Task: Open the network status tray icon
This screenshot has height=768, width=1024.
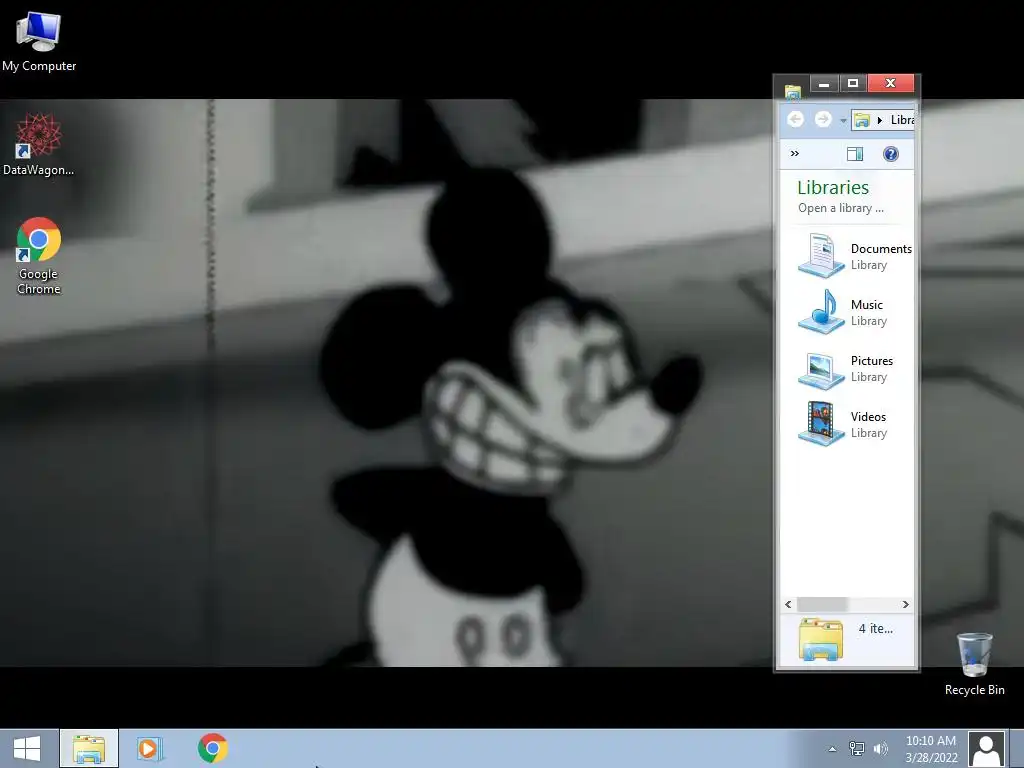Action: click(856, 749)
